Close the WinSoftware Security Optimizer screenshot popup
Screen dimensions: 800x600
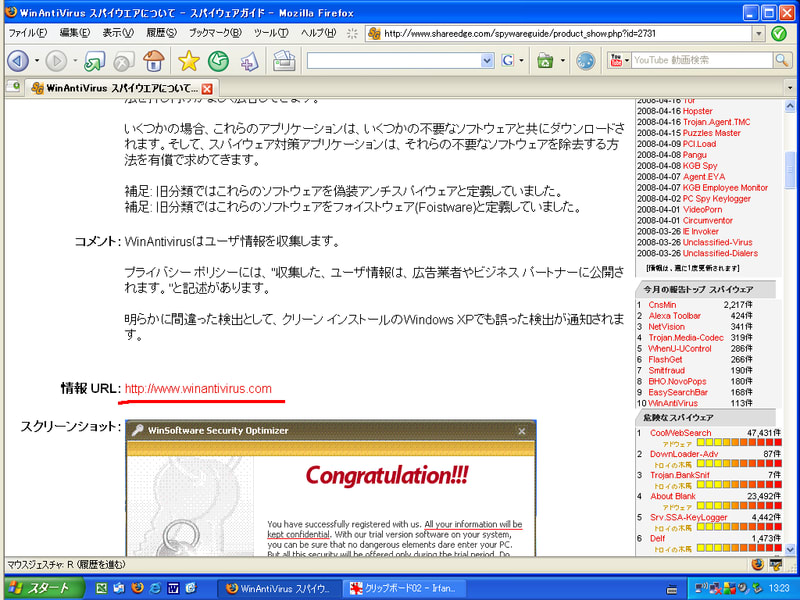521,430
